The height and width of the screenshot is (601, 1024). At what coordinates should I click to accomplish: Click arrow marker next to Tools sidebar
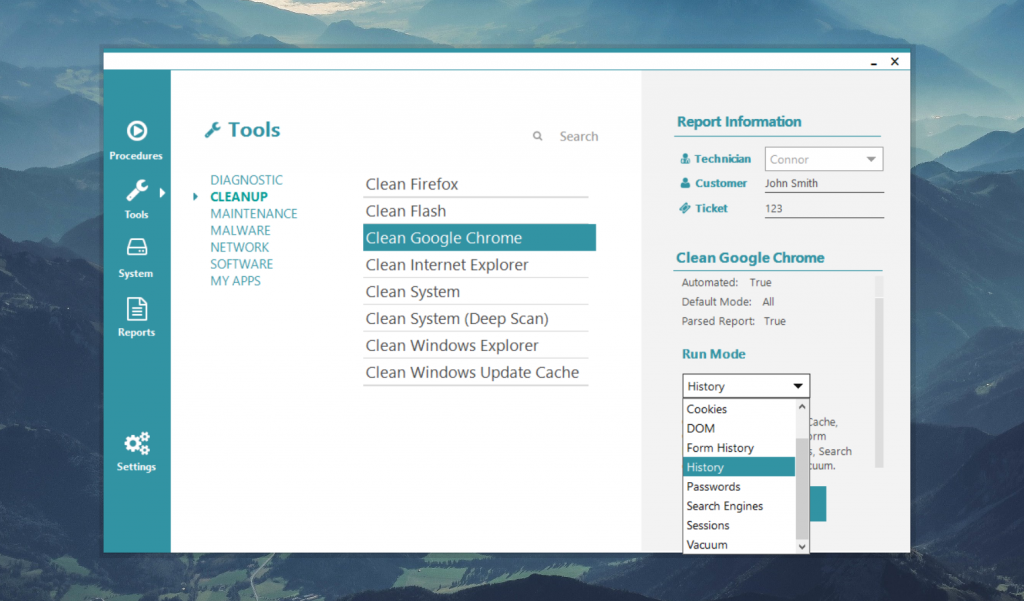click(x=162, y=193)
